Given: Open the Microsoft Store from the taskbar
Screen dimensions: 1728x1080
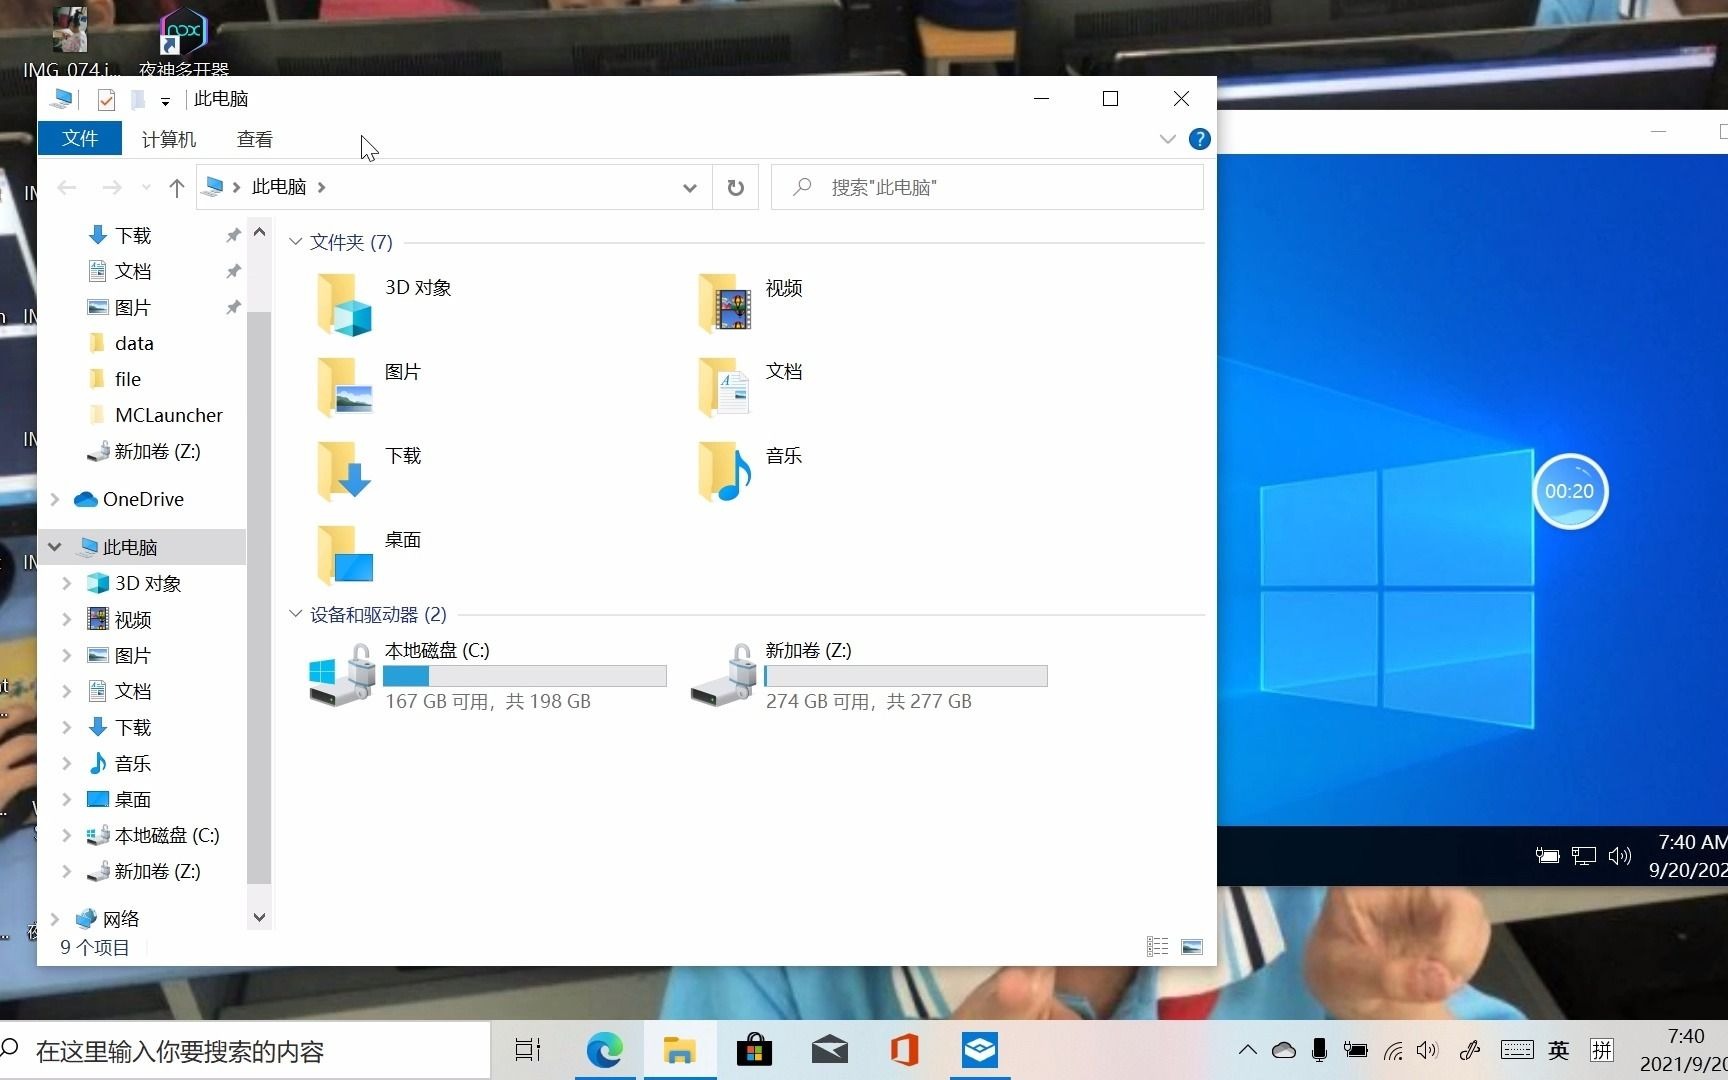Looking at the screenshot, I should coord(754,1050).
